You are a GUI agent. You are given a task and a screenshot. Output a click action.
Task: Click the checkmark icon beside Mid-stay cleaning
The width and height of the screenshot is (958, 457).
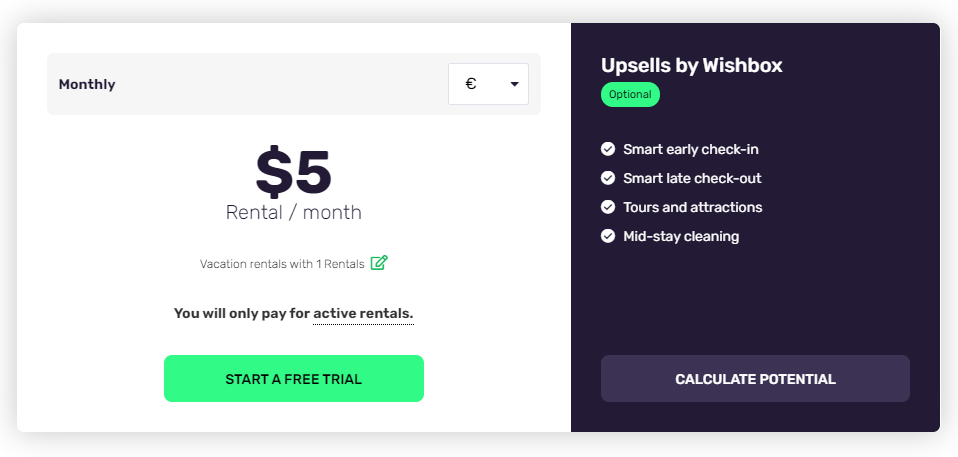click(x=607, y=236)
